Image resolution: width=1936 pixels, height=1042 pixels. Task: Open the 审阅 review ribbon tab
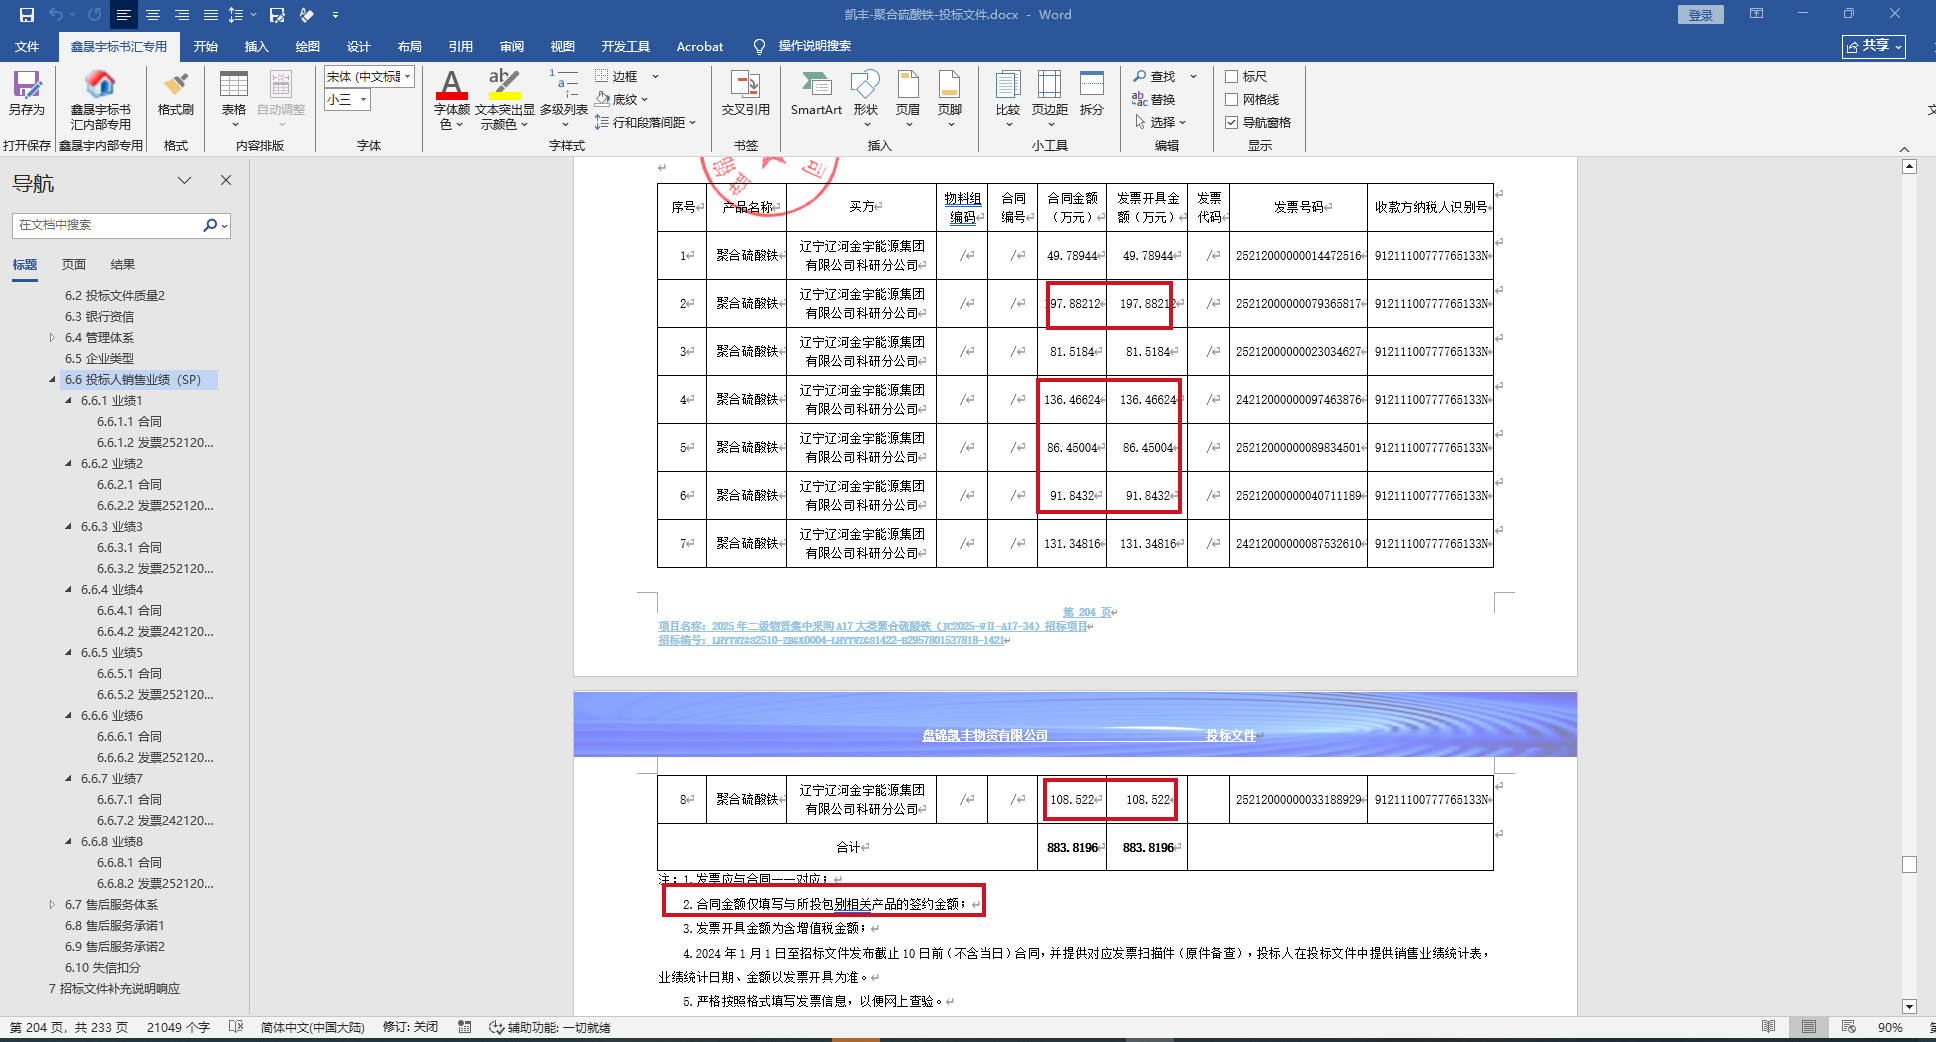click(x=512, y=47)
